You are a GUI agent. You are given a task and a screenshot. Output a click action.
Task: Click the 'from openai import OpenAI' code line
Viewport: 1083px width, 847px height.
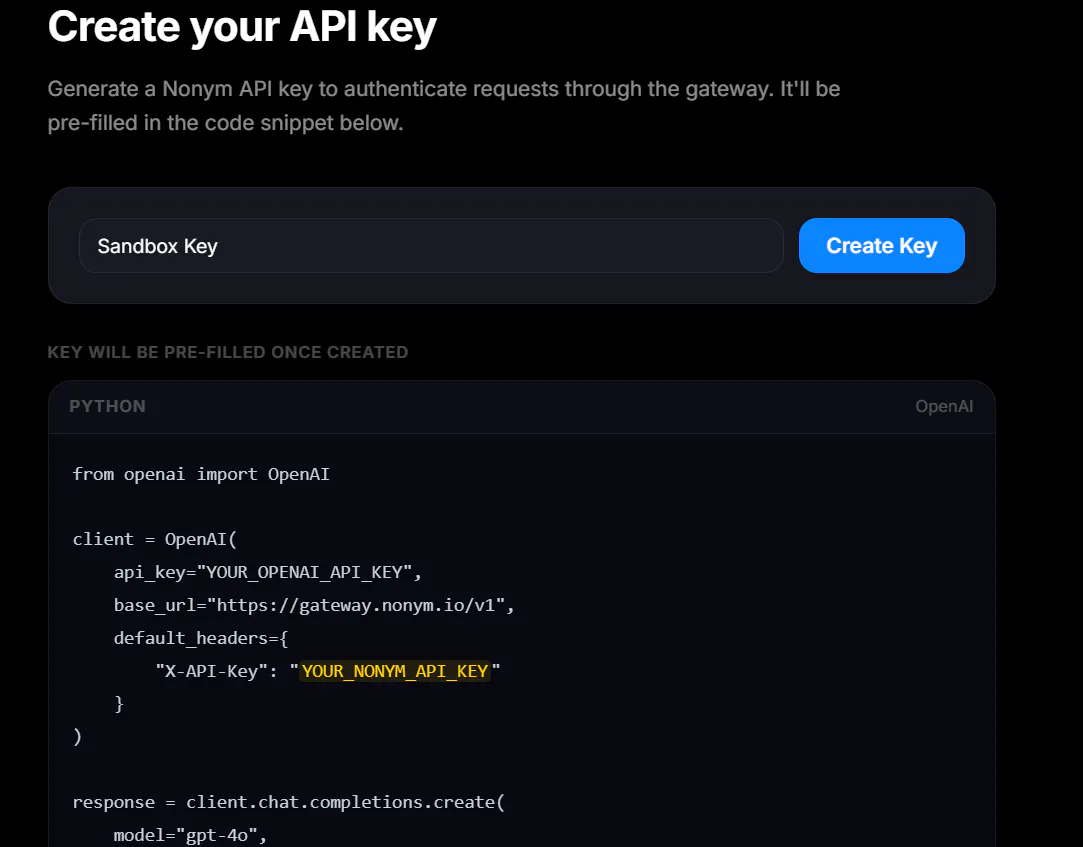[201, 474]
